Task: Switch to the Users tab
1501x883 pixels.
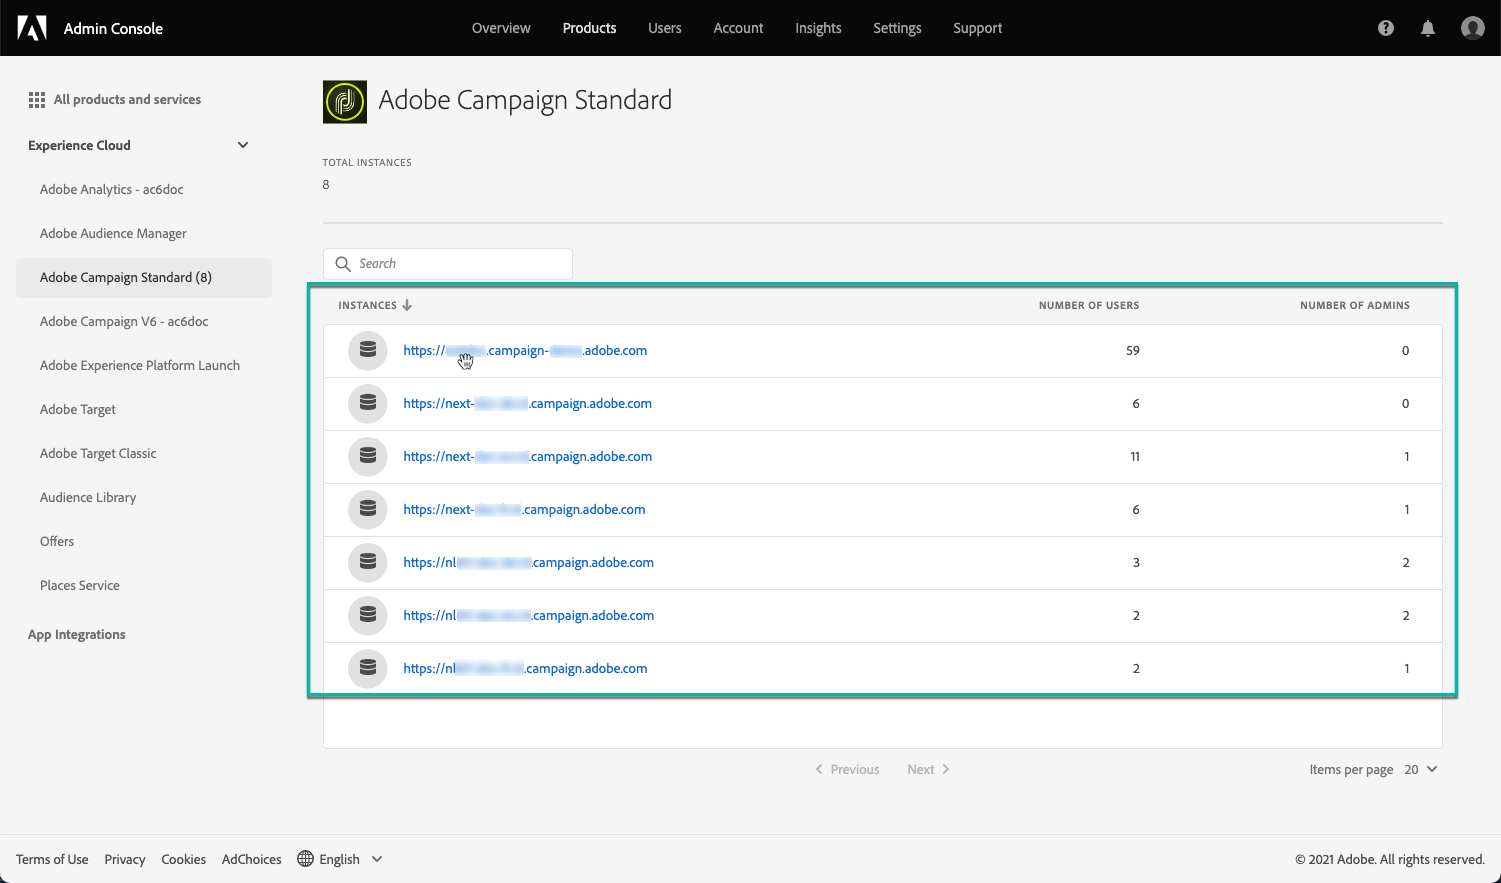Action: [665, 28]
